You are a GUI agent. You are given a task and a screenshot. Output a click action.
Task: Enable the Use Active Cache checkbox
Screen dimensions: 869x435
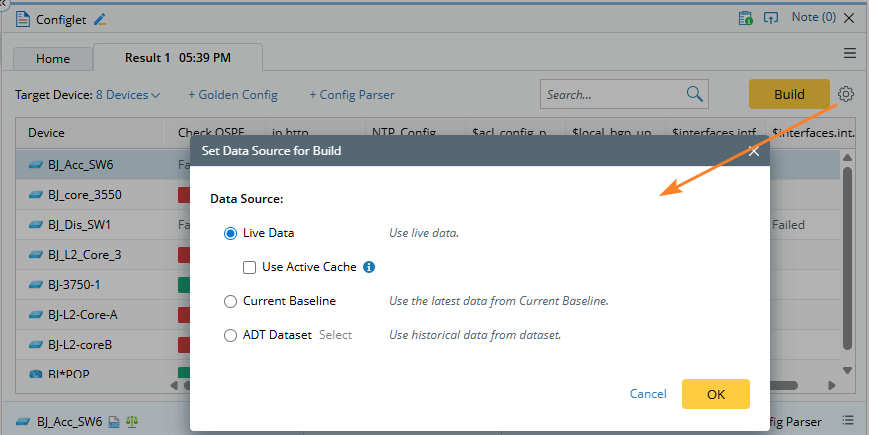[249, 267]
